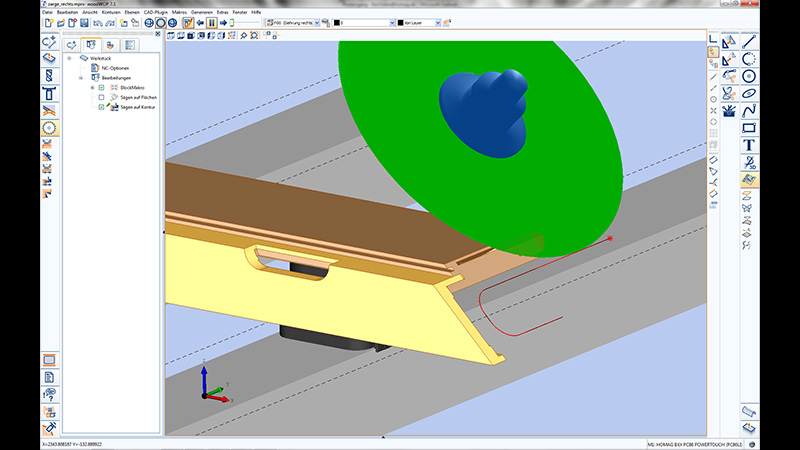
Task: Select NC-Optionen in tree
Action: (x=115, y=68)
